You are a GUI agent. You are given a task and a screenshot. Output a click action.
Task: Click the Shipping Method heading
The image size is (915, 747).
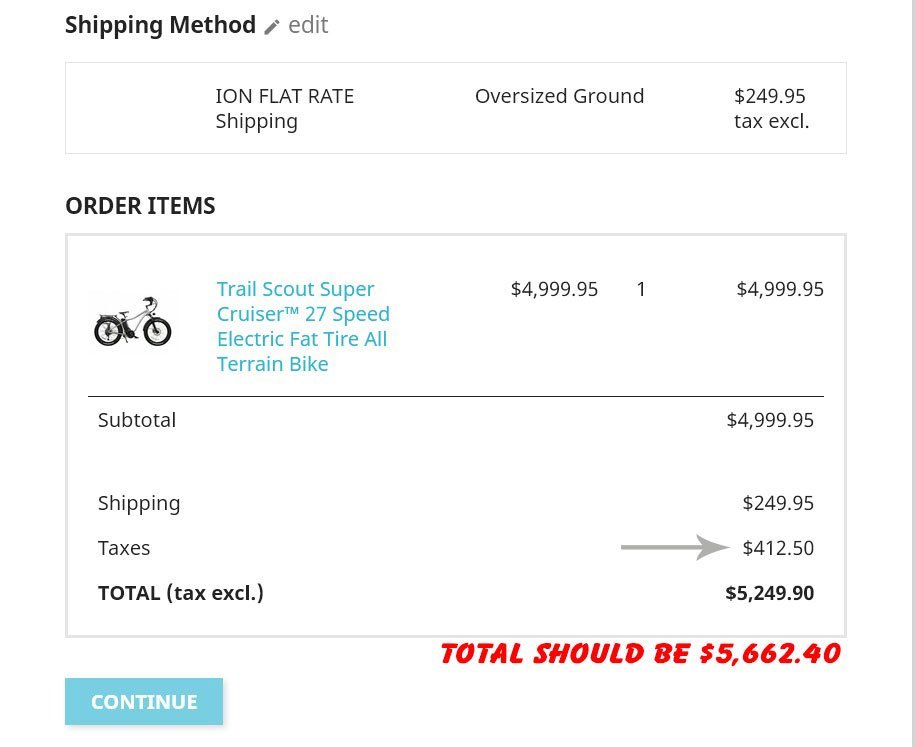point(160,25)
